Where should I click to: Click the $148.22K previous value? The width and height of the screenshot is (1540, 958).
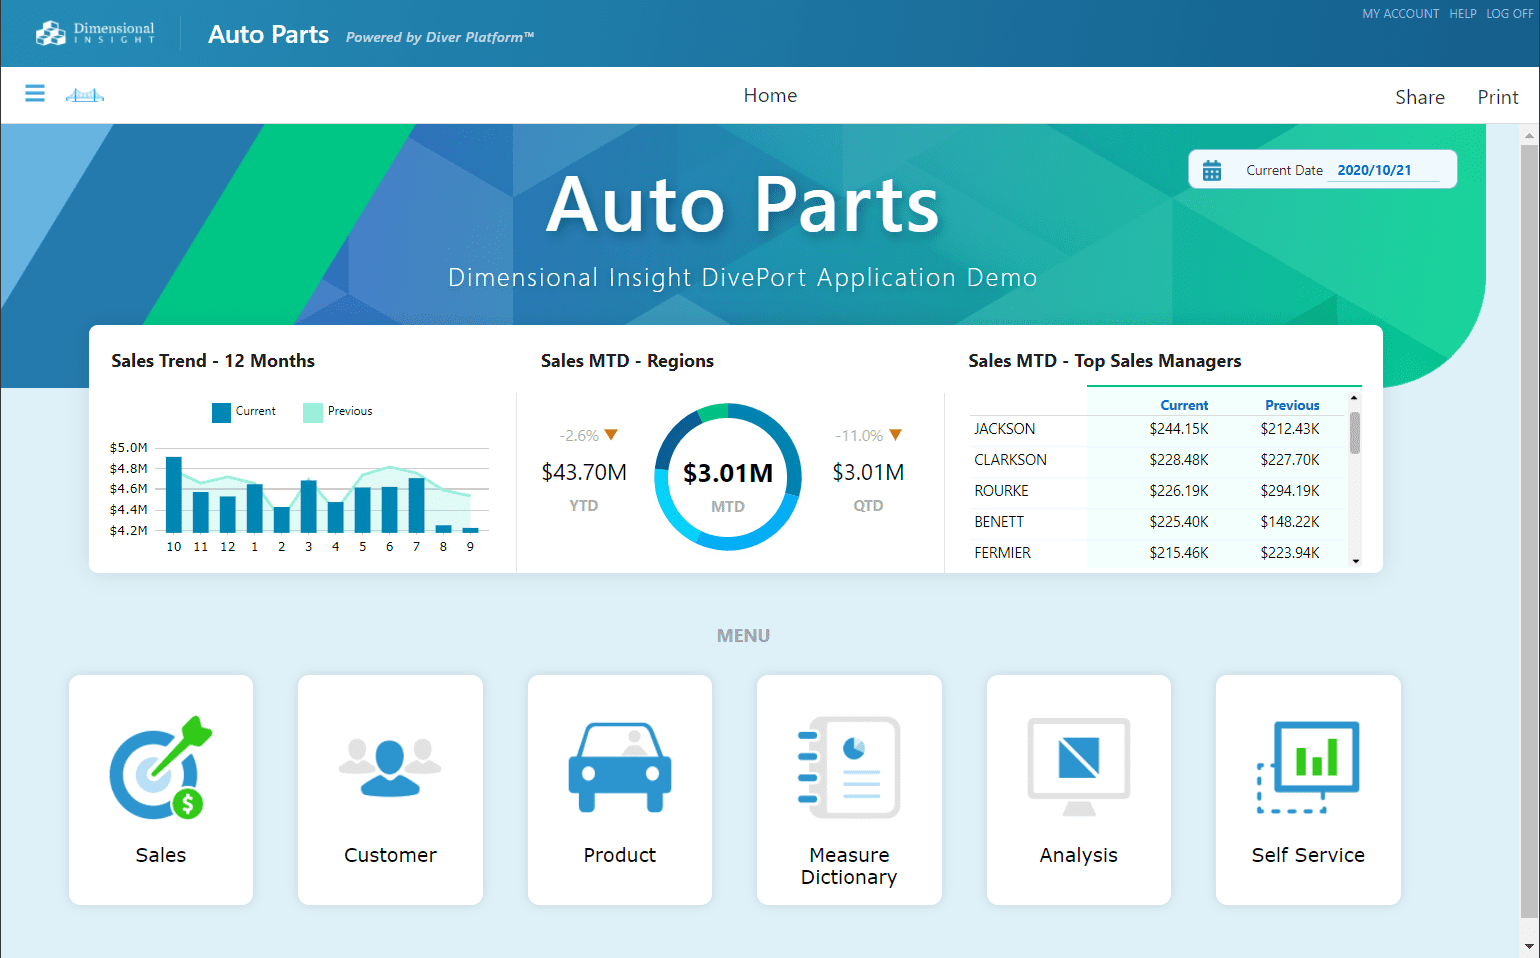coord(1290,522)
